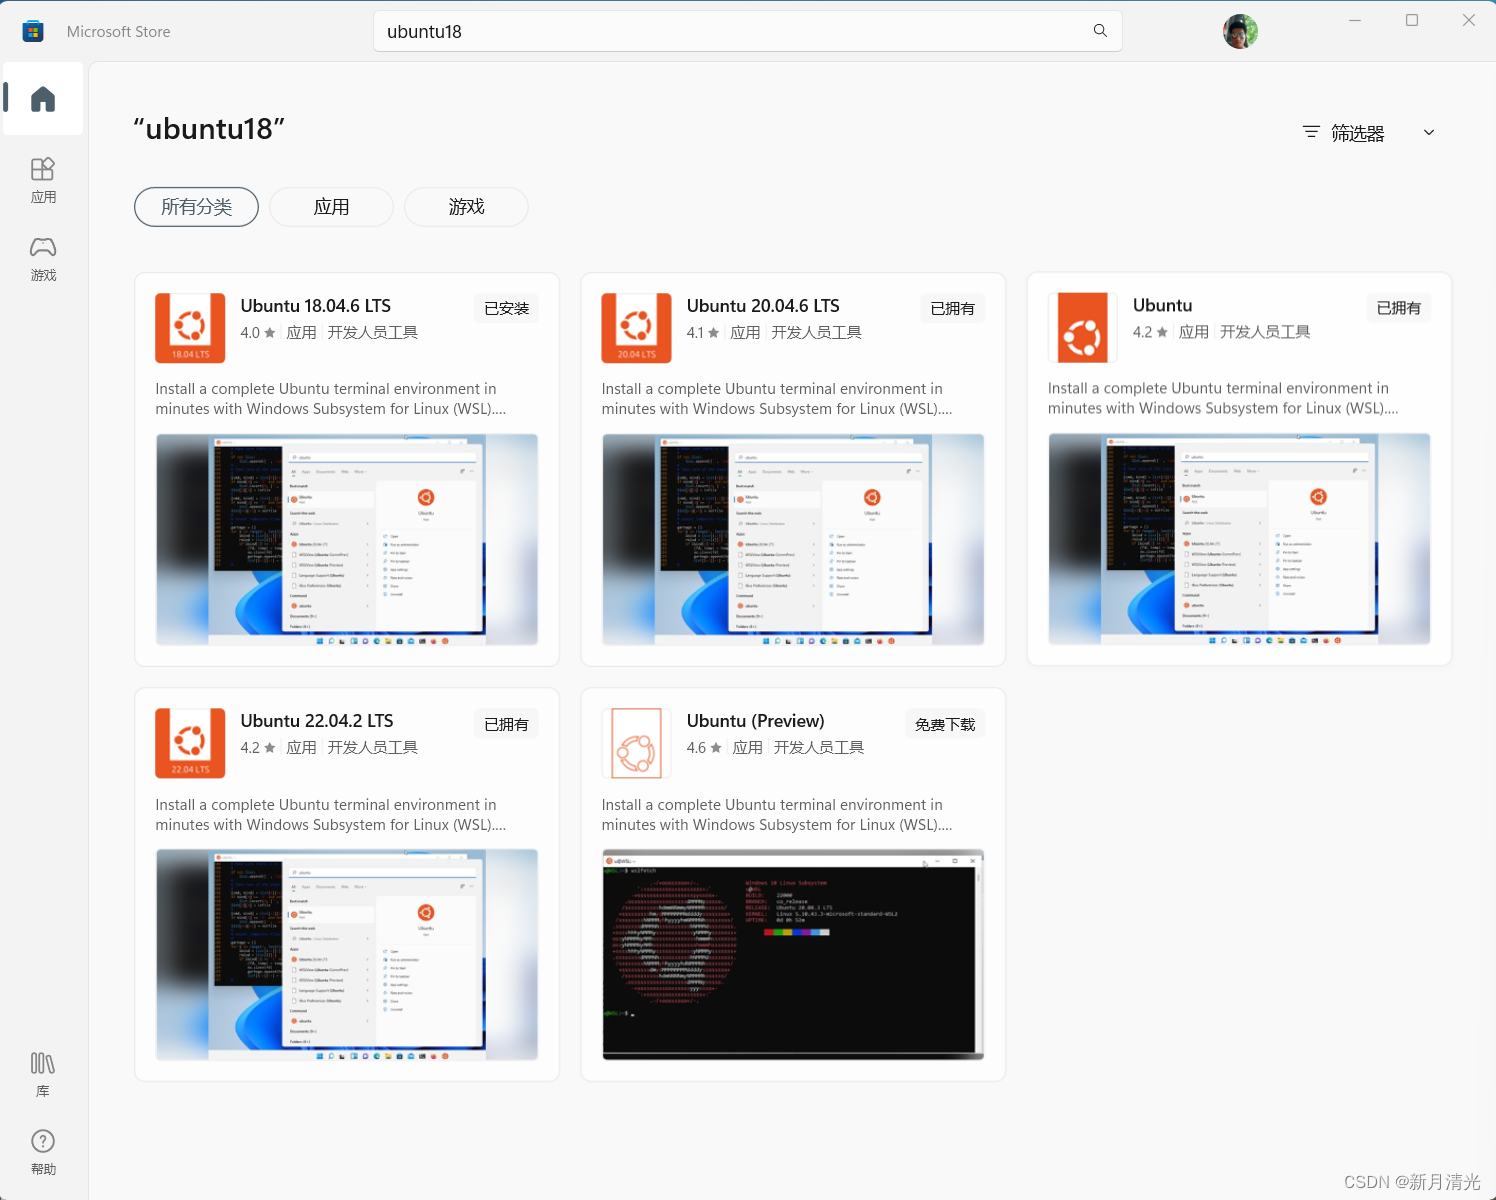Image resolution: width=1496 pixels, height=1200 pixels.
Task: Click 开发人员工具 on Ubuntu (Preview) card
Action: (x=818, y=747)
